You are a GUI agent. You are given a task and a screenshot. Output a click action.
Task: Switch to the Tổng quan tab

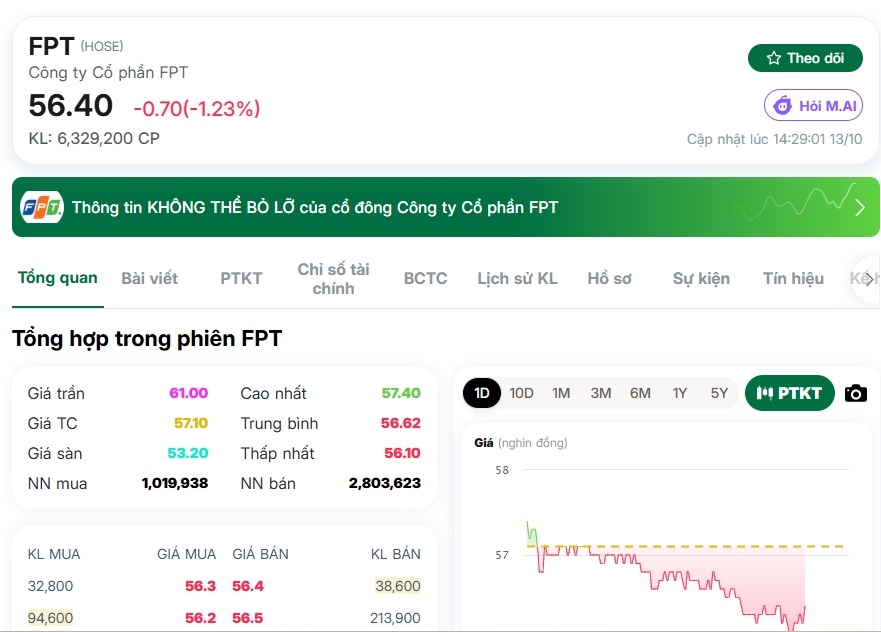[57, 278]
